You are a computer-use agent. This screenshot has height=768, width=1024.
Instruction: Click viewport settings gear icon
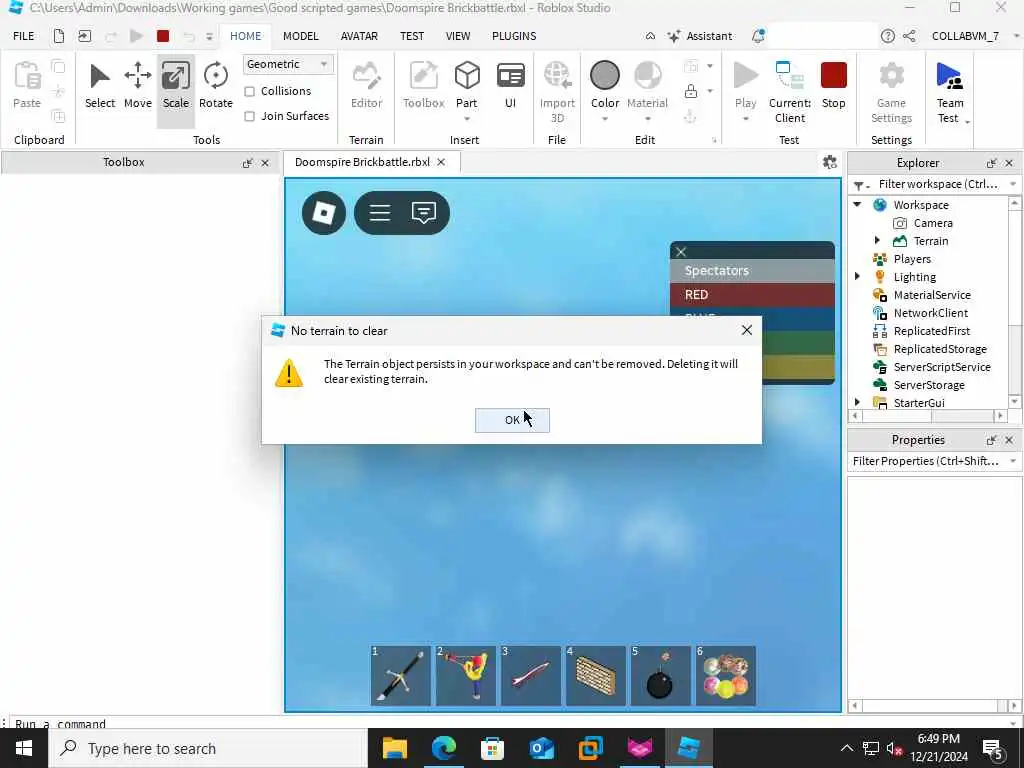829,162
